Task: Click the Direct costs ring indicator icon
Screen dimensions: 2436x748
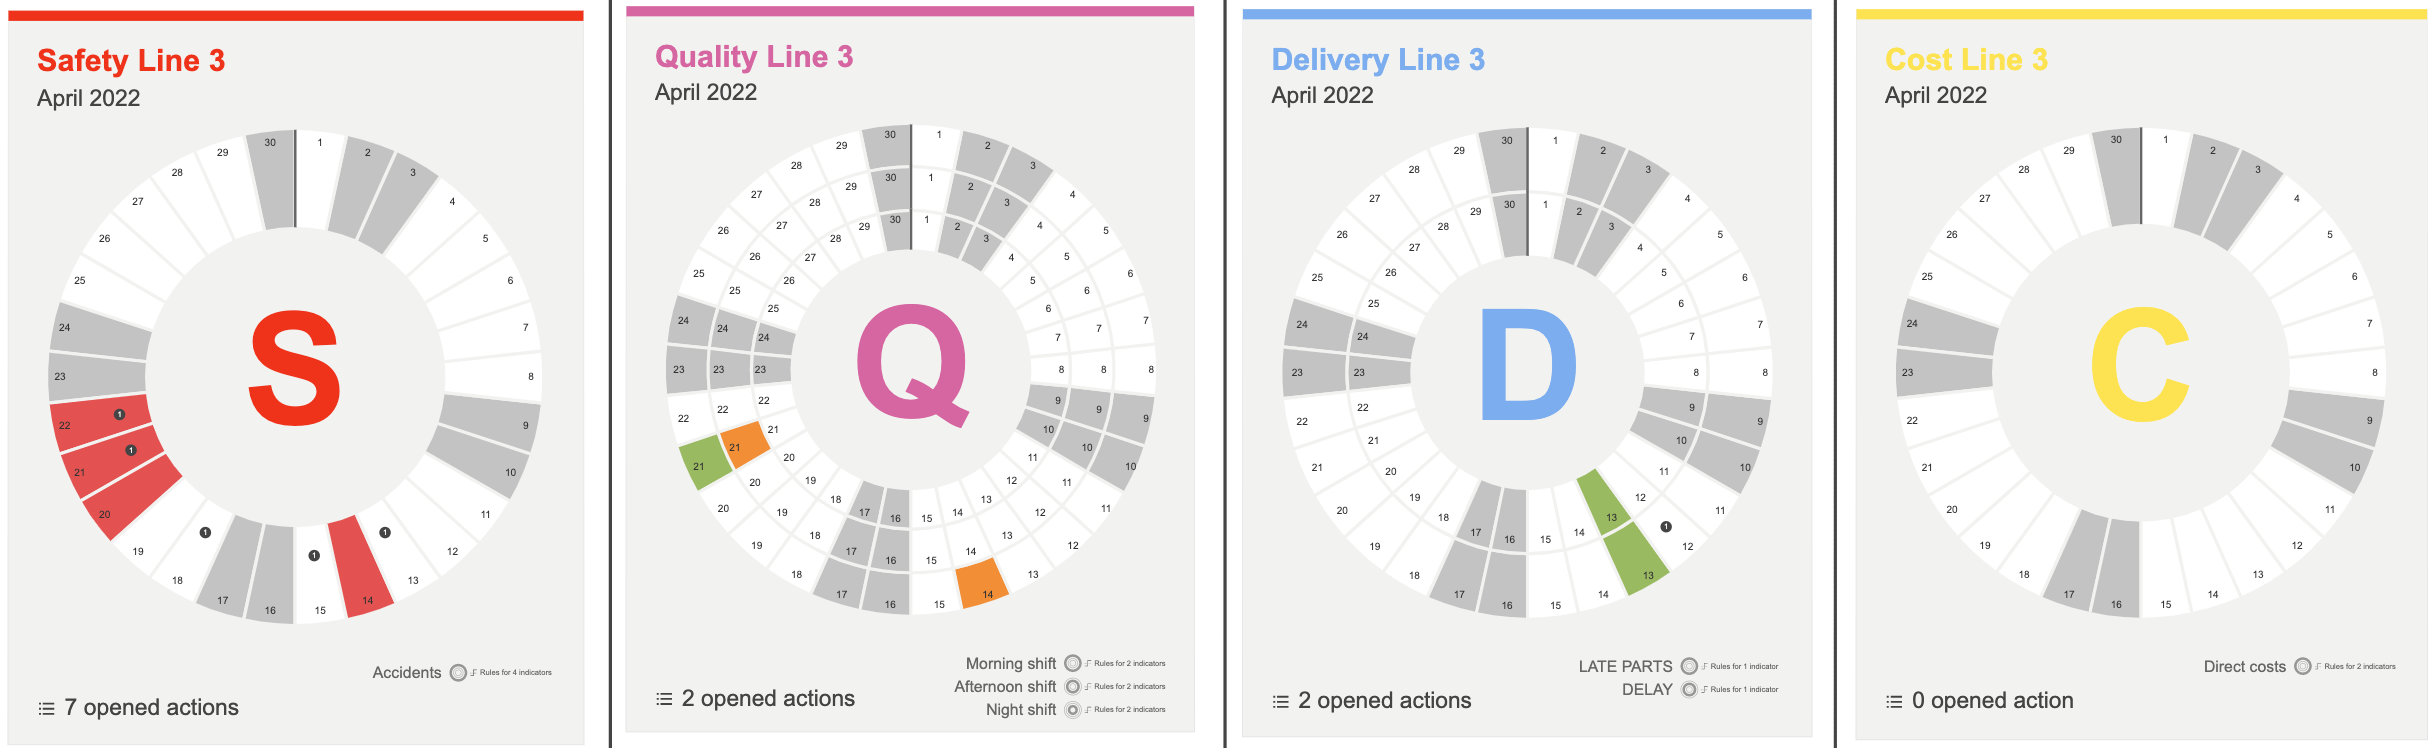Action: tap(2303, 667)
